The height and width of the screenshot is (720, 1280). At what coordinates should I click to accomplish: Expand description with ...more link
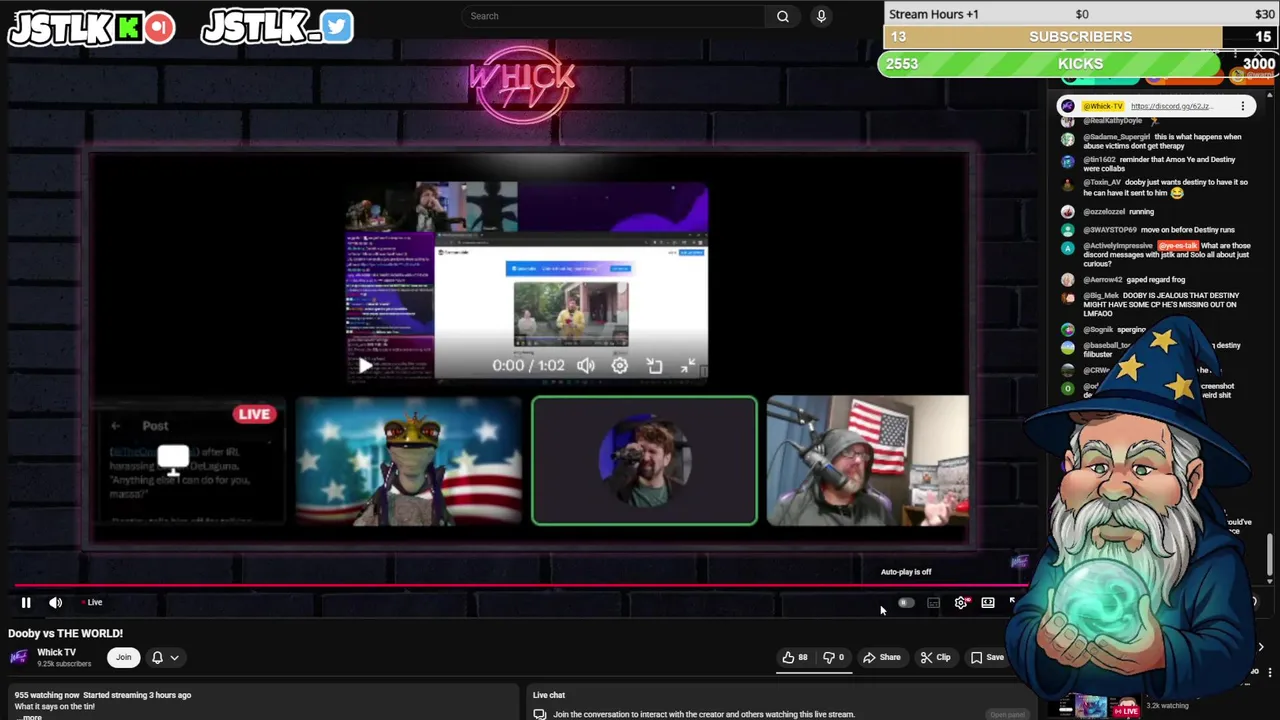click(32, 717)
